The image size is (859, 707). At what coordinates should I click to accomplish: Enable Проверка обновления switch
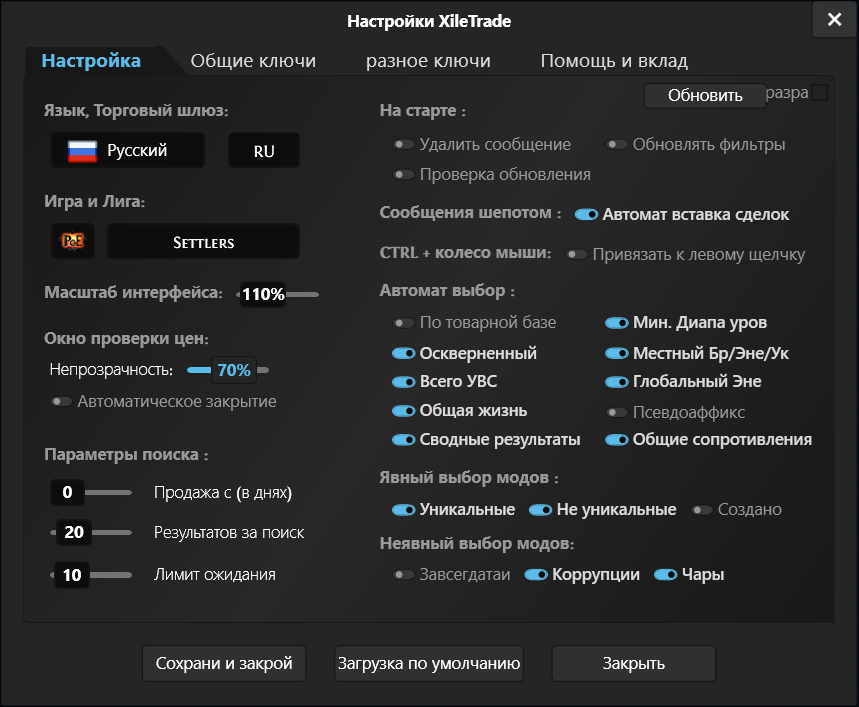pyautogui.click(x=404, y=175)
